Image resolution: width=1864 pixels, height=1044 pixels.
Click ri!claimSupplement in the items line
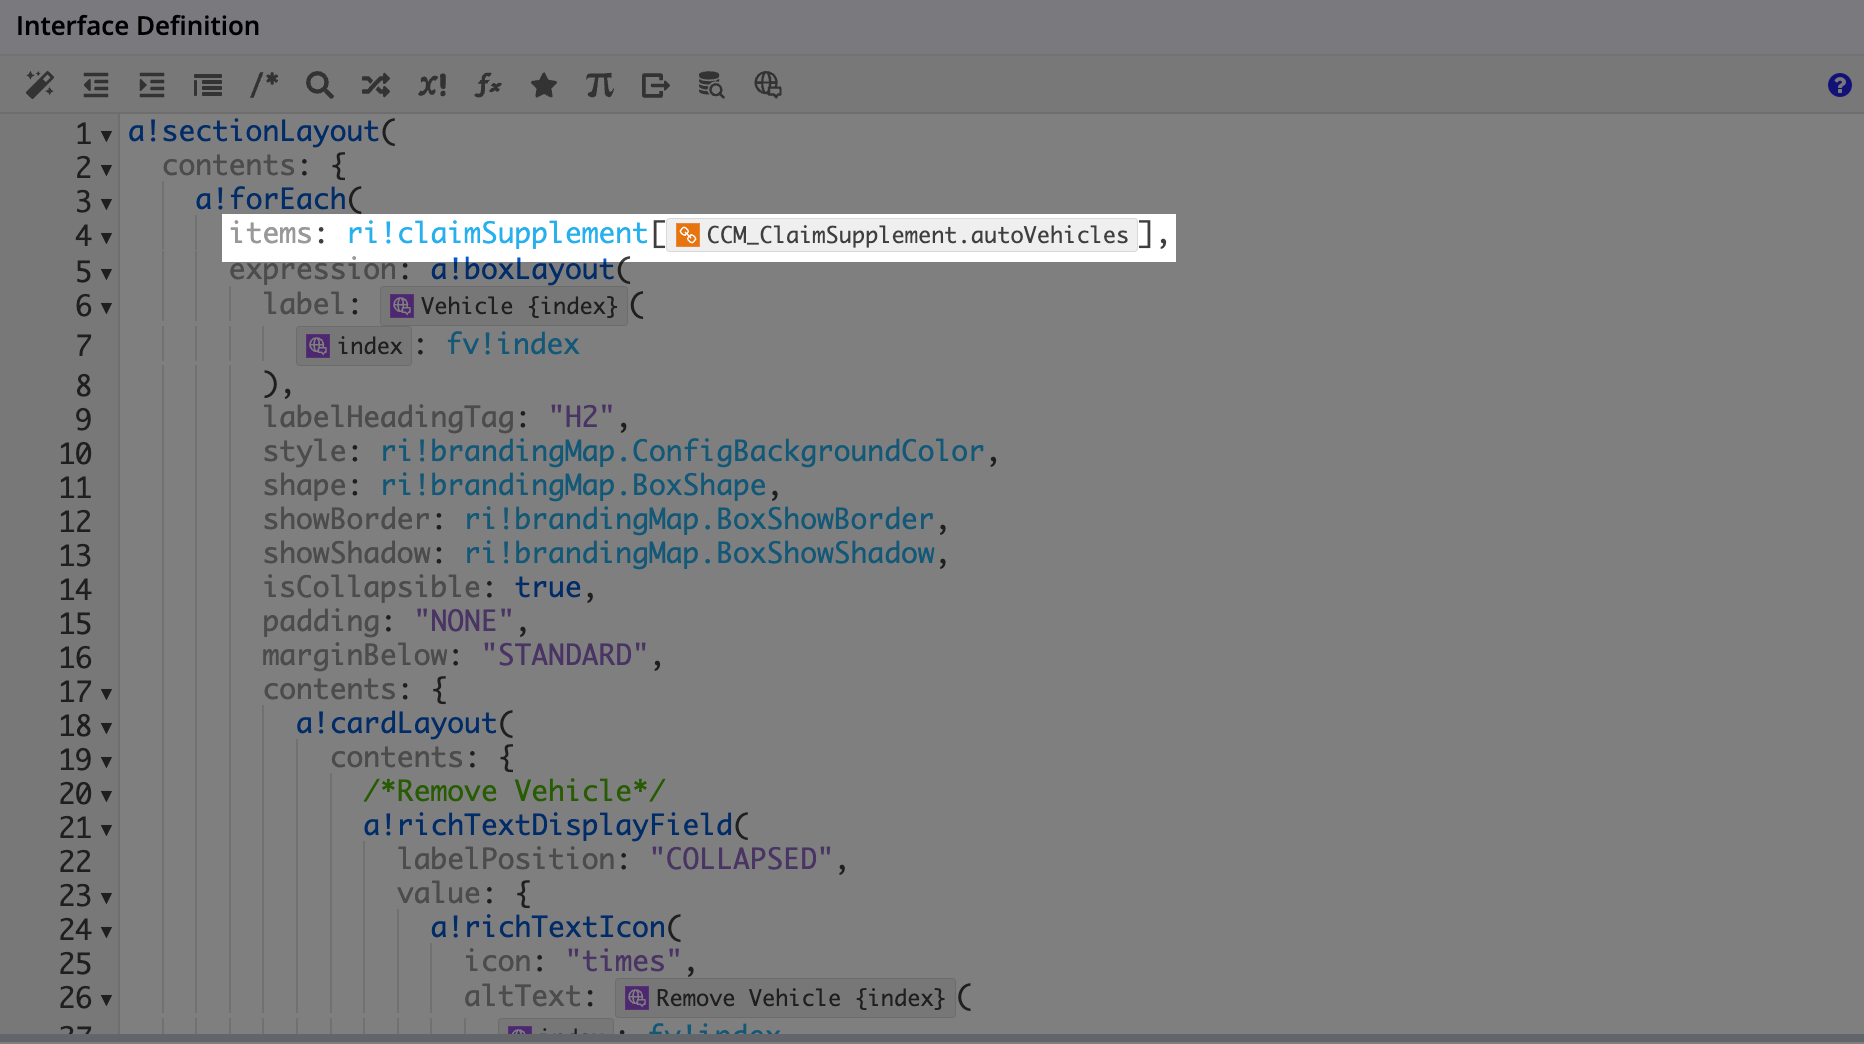tap(497, 233)
